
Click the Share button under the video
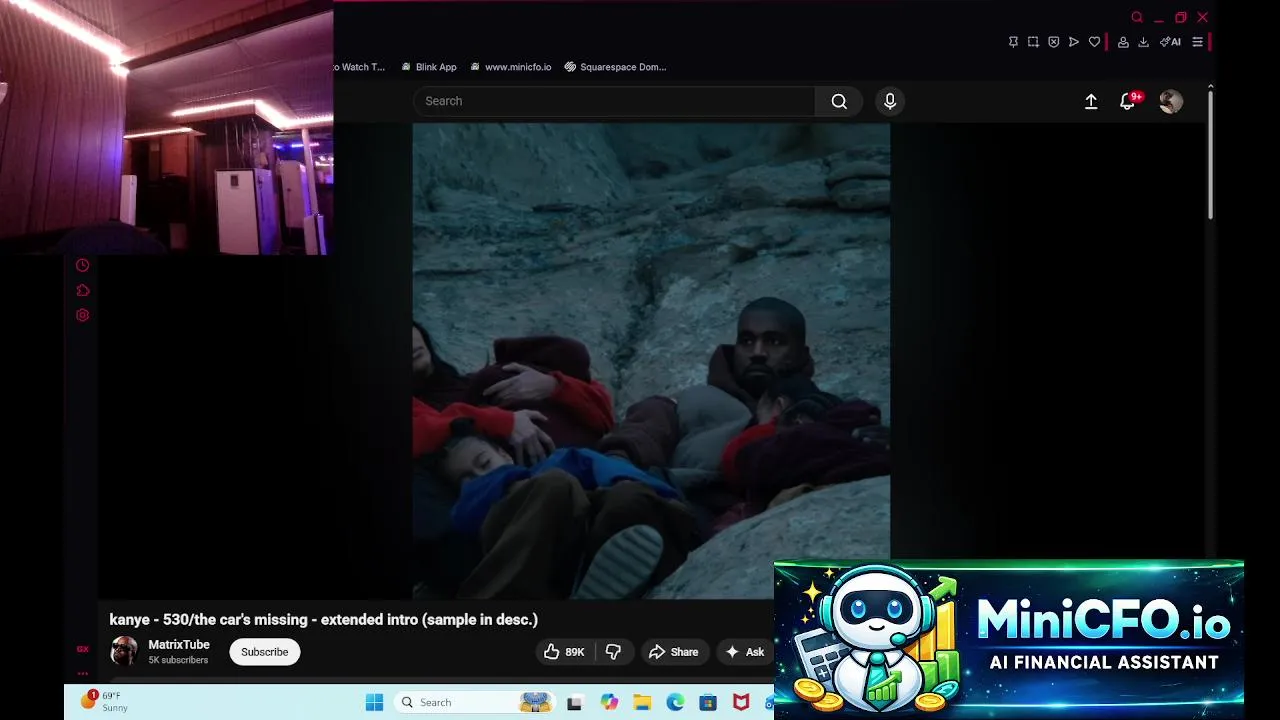[x=674, y=652]
